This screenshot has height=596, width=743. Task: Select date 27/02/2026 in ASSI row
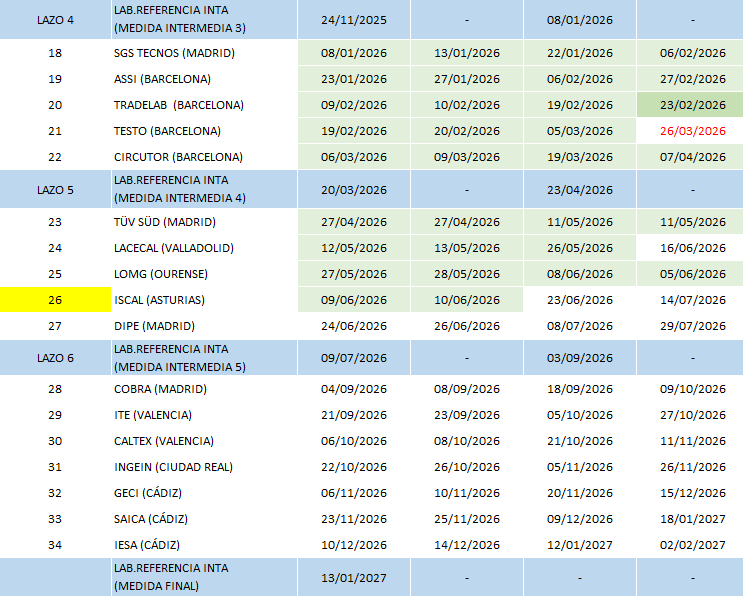coord(692,79)
